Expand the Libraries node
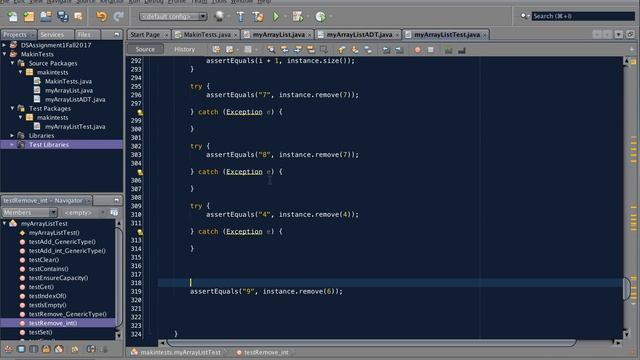This screenshot has width=640, height=360. 12,135
